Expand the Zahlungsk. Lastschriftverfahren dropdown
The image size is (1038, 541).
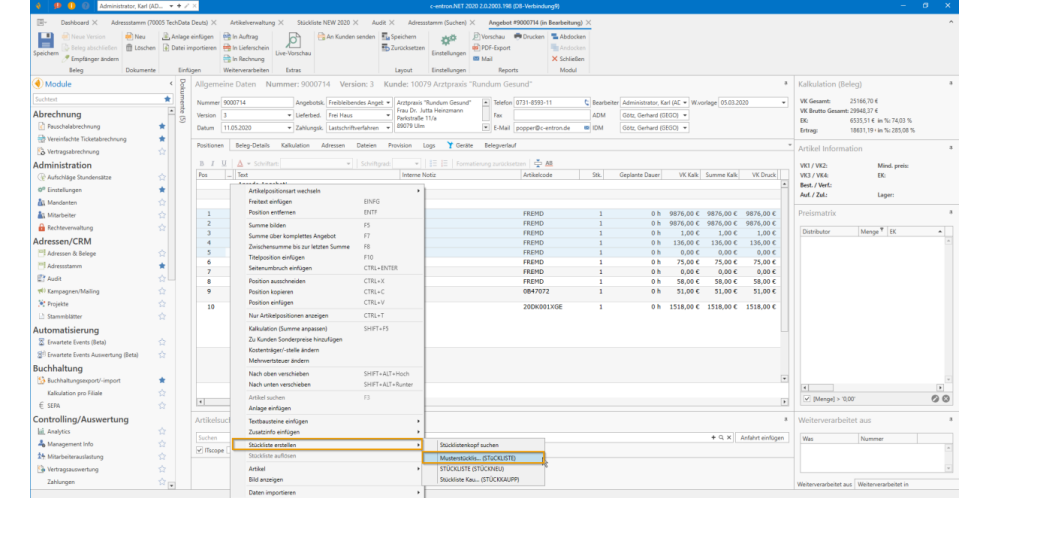[388, 128]
